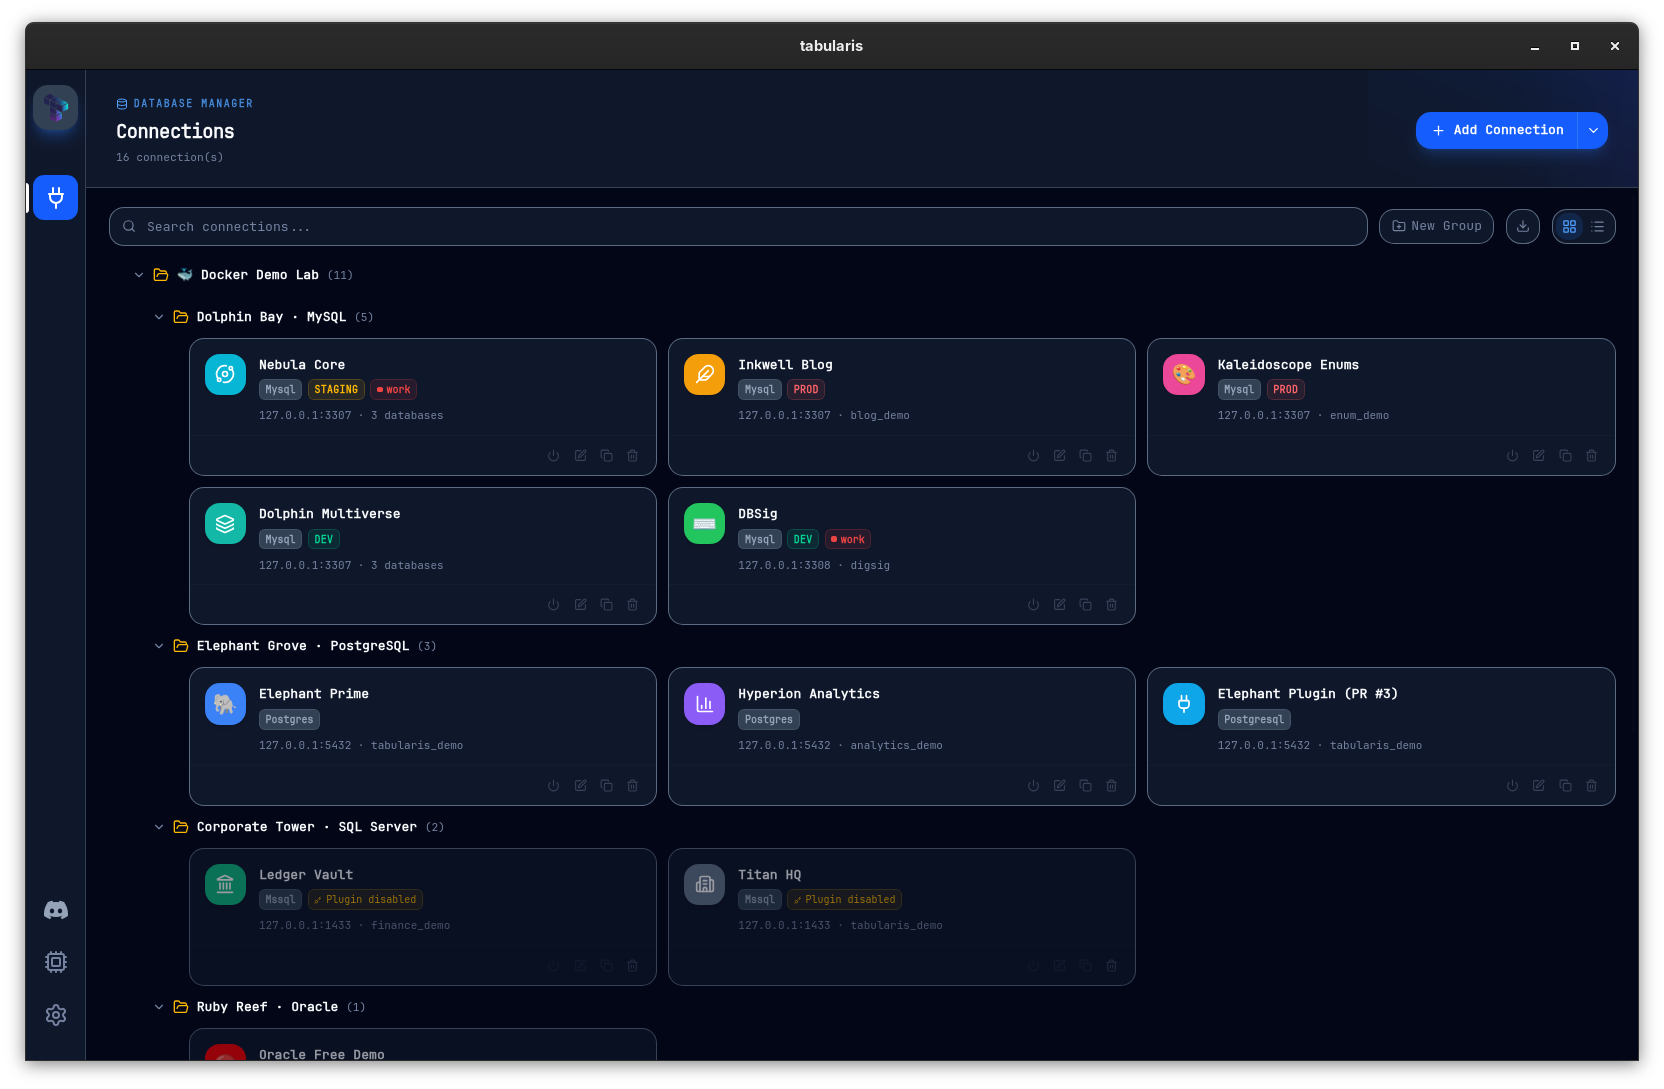Delete the Dolphin Multiverse connection
Viewport: 1664px width, 1089px height.
pyautogui.click(x=633, y=605)
